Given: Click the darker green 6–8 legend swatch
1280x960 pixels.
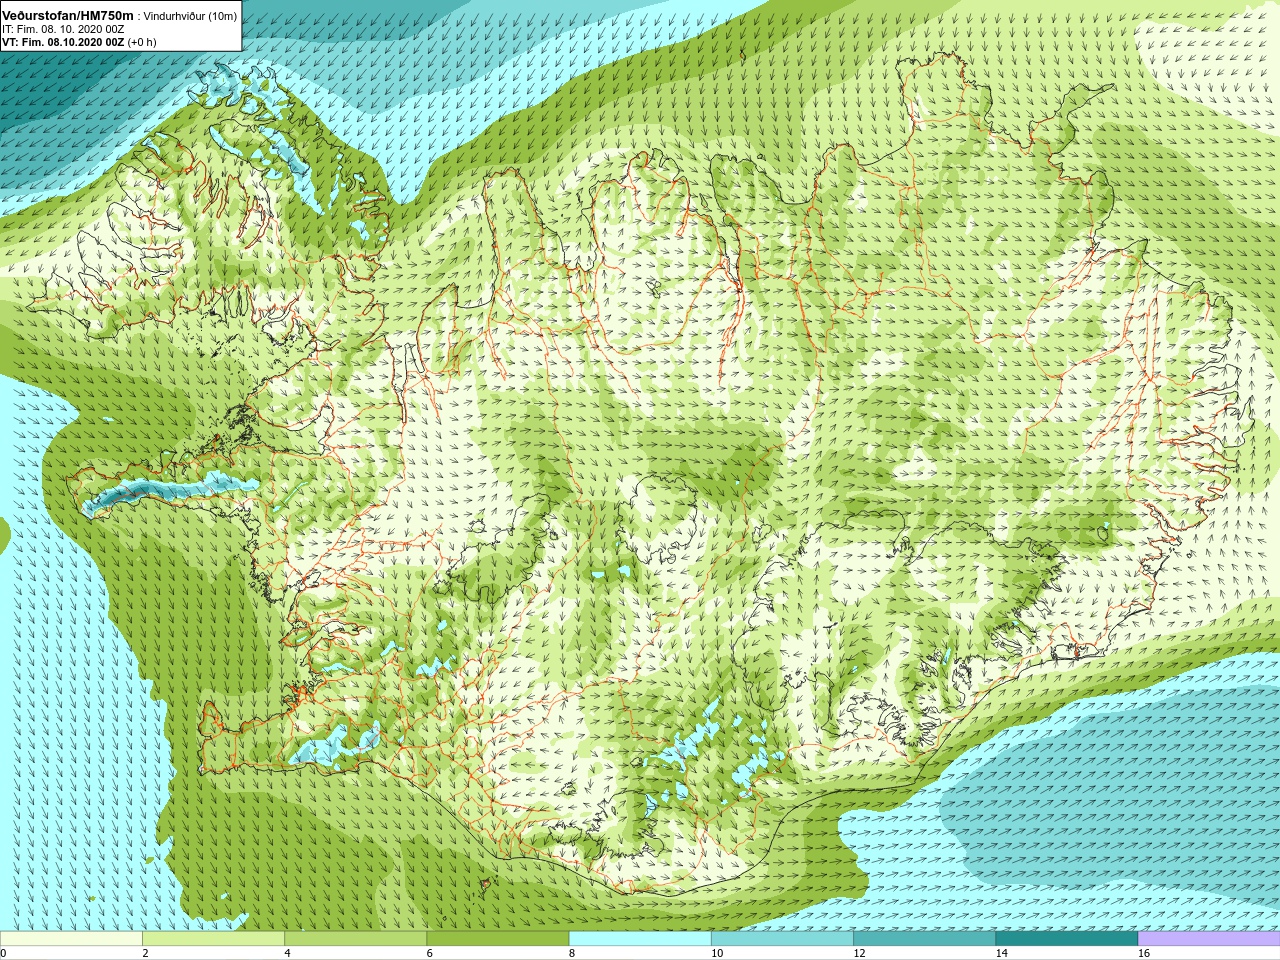Looking at the screenshot, I should pyautogui.click(x=498, y=939).
